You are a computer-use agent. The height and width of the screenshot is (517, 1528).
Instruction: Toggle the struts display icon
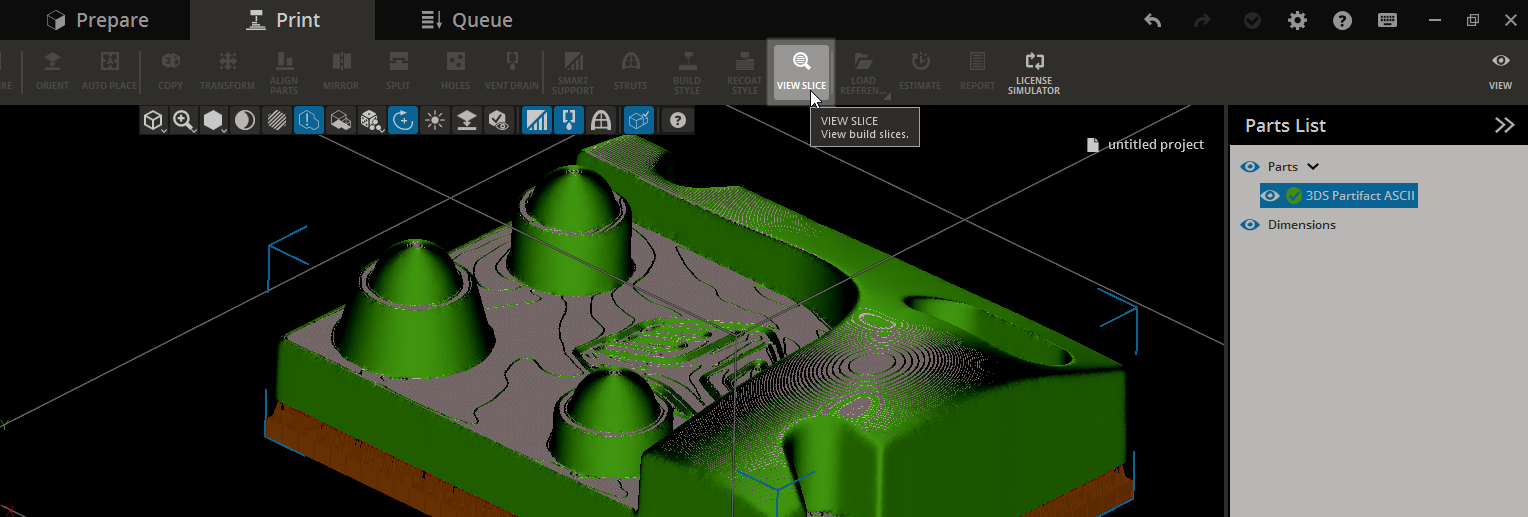pos(600,121)
